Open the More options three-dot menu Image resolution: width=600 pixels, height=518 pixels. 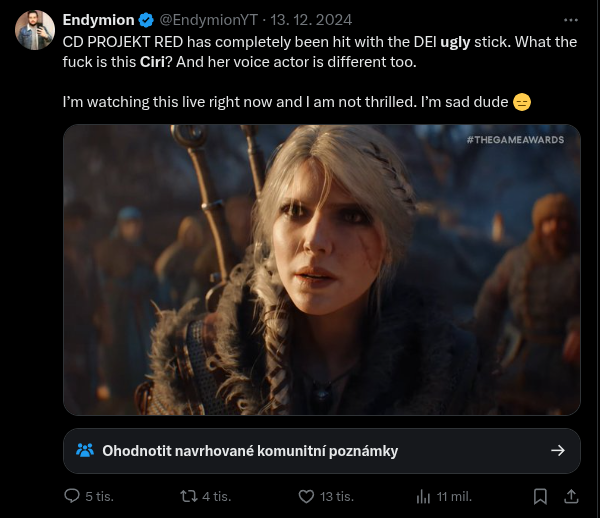571,19
